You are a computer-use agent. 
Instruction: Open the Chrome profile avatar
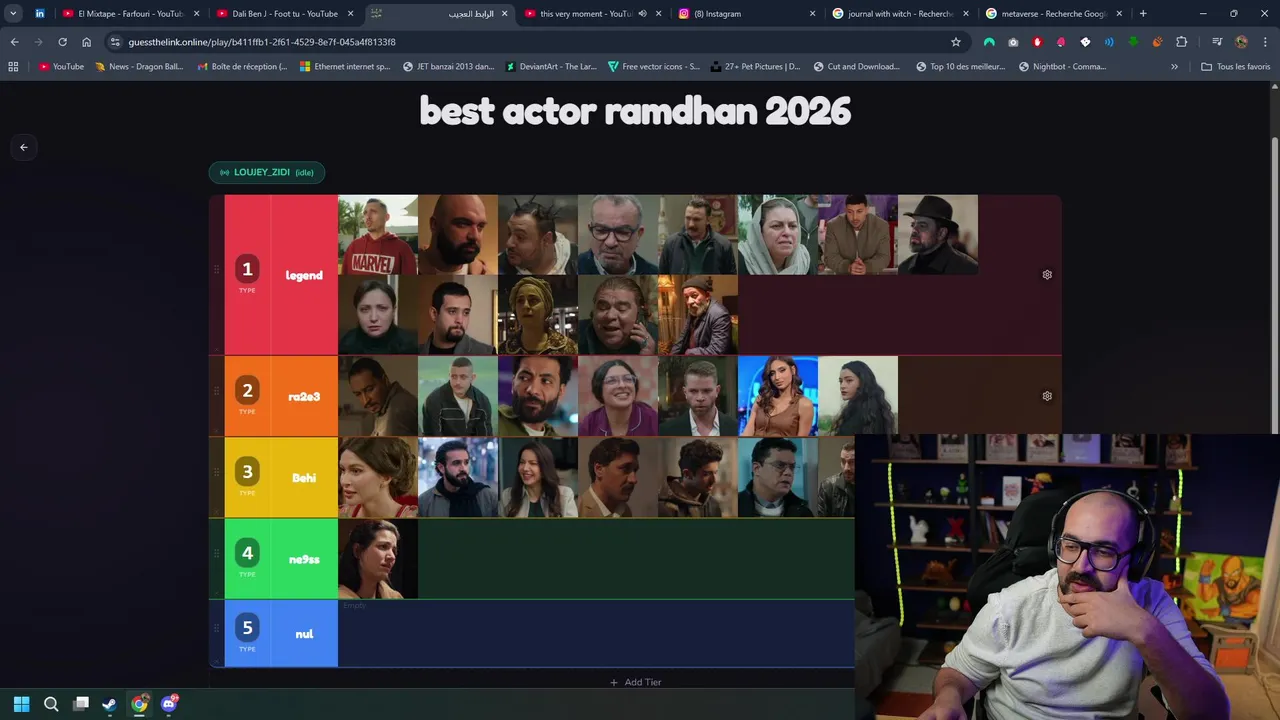point(1241,42)
